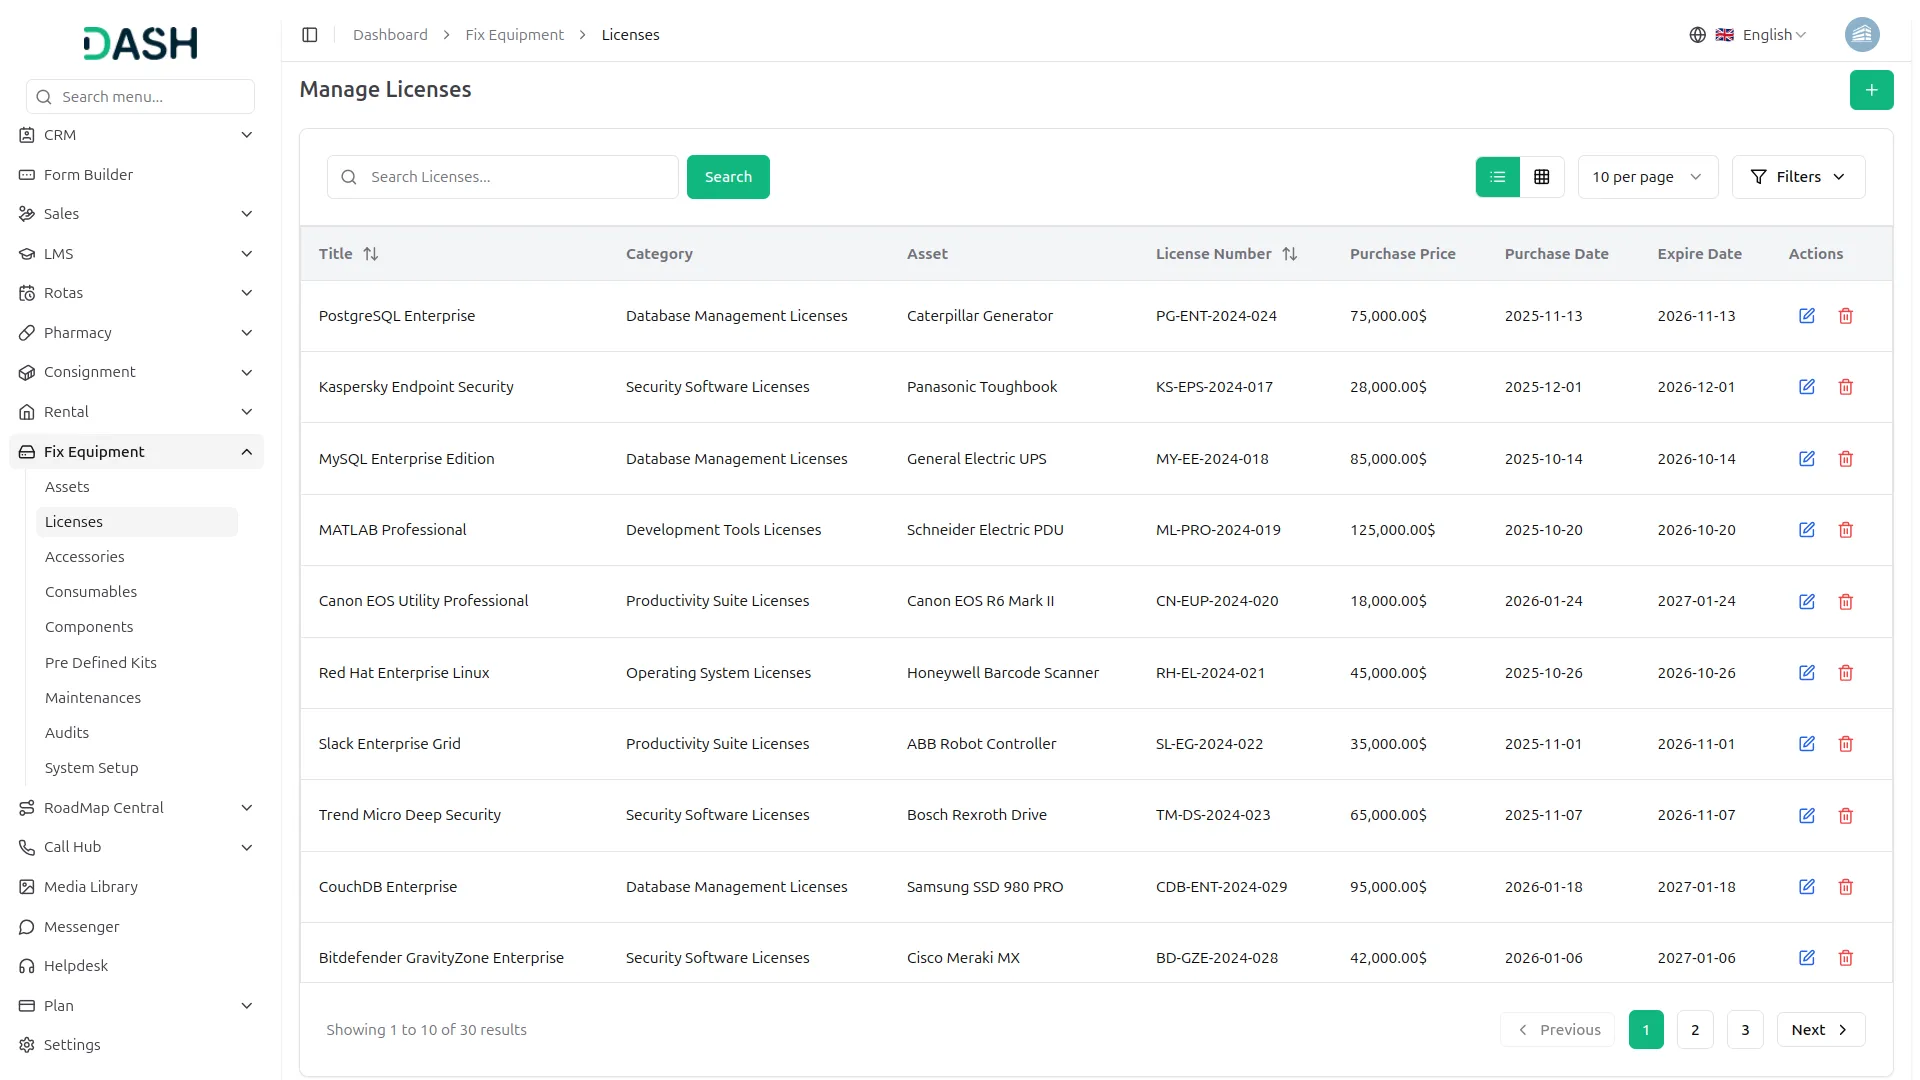Switch to list view
This screenshot has height=1080, width=1920.
coord(1497,177)
